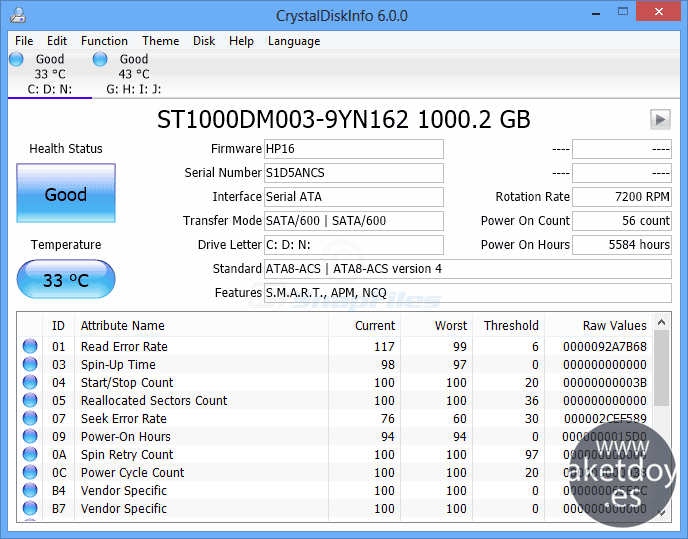Click status orb for B7 Vendor Specific row
688x539 pixels.
[x=30, y=508]
